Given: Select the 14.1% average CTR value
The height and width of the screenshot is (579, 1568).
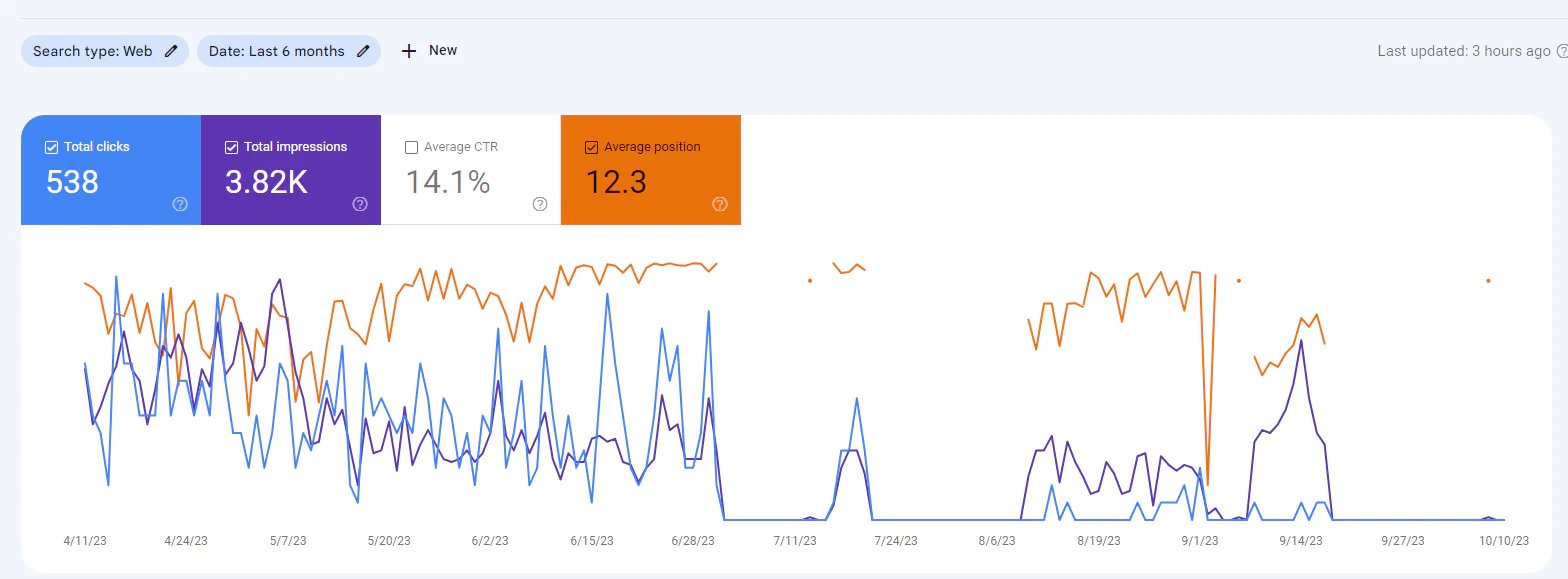Looking at the screenshot, I should pos(447,182).
